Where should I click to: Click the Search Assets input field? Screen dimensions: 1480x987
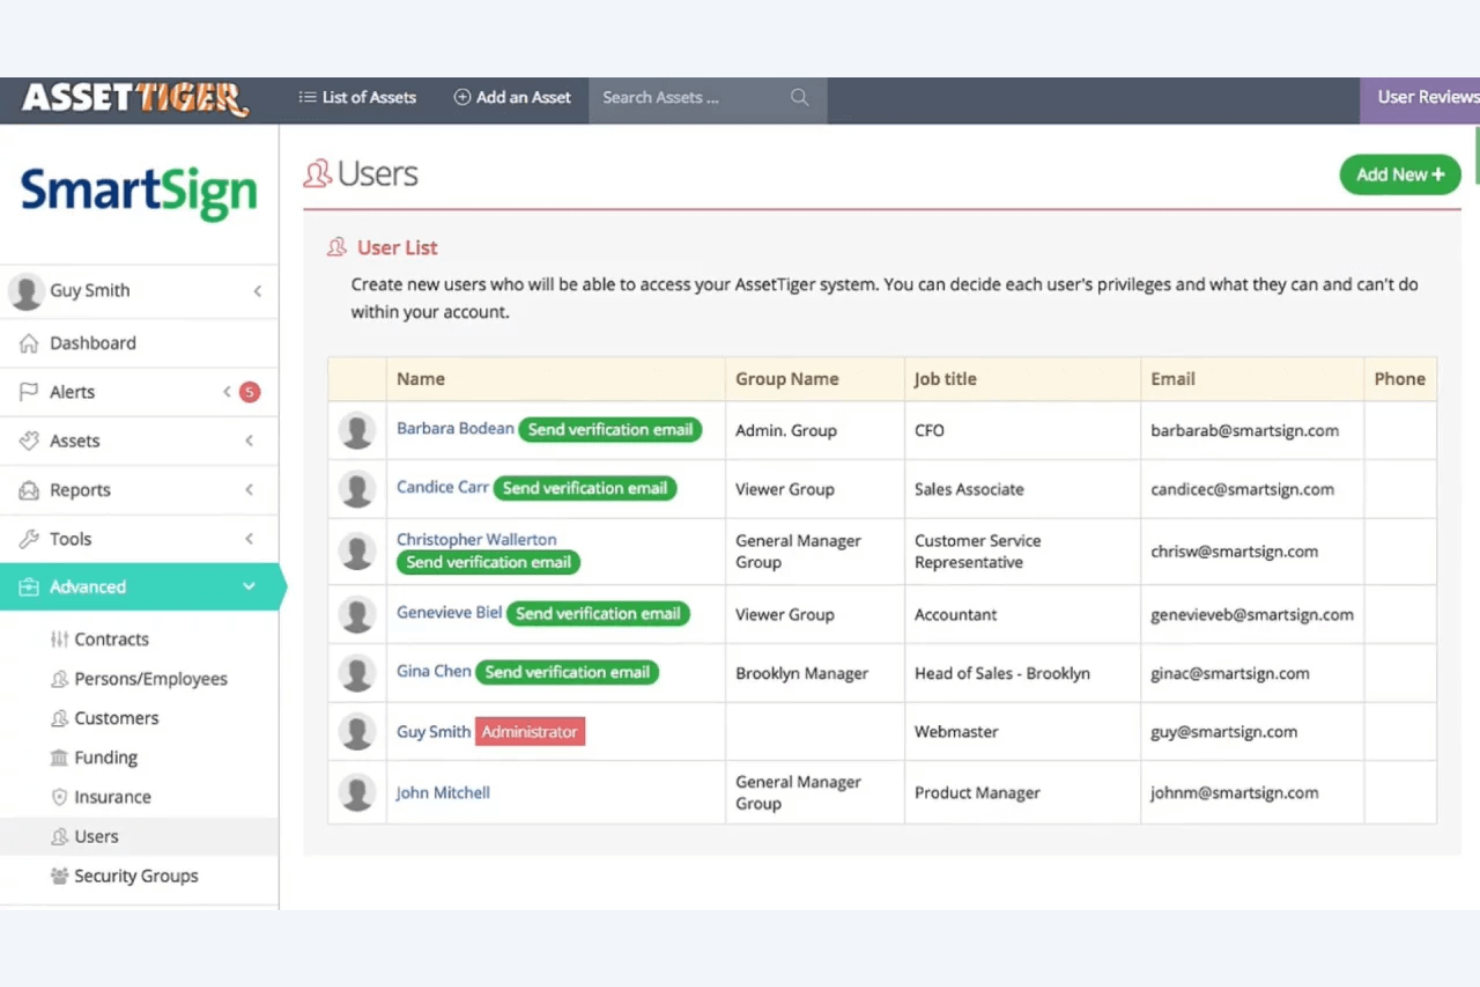[690, 97]
